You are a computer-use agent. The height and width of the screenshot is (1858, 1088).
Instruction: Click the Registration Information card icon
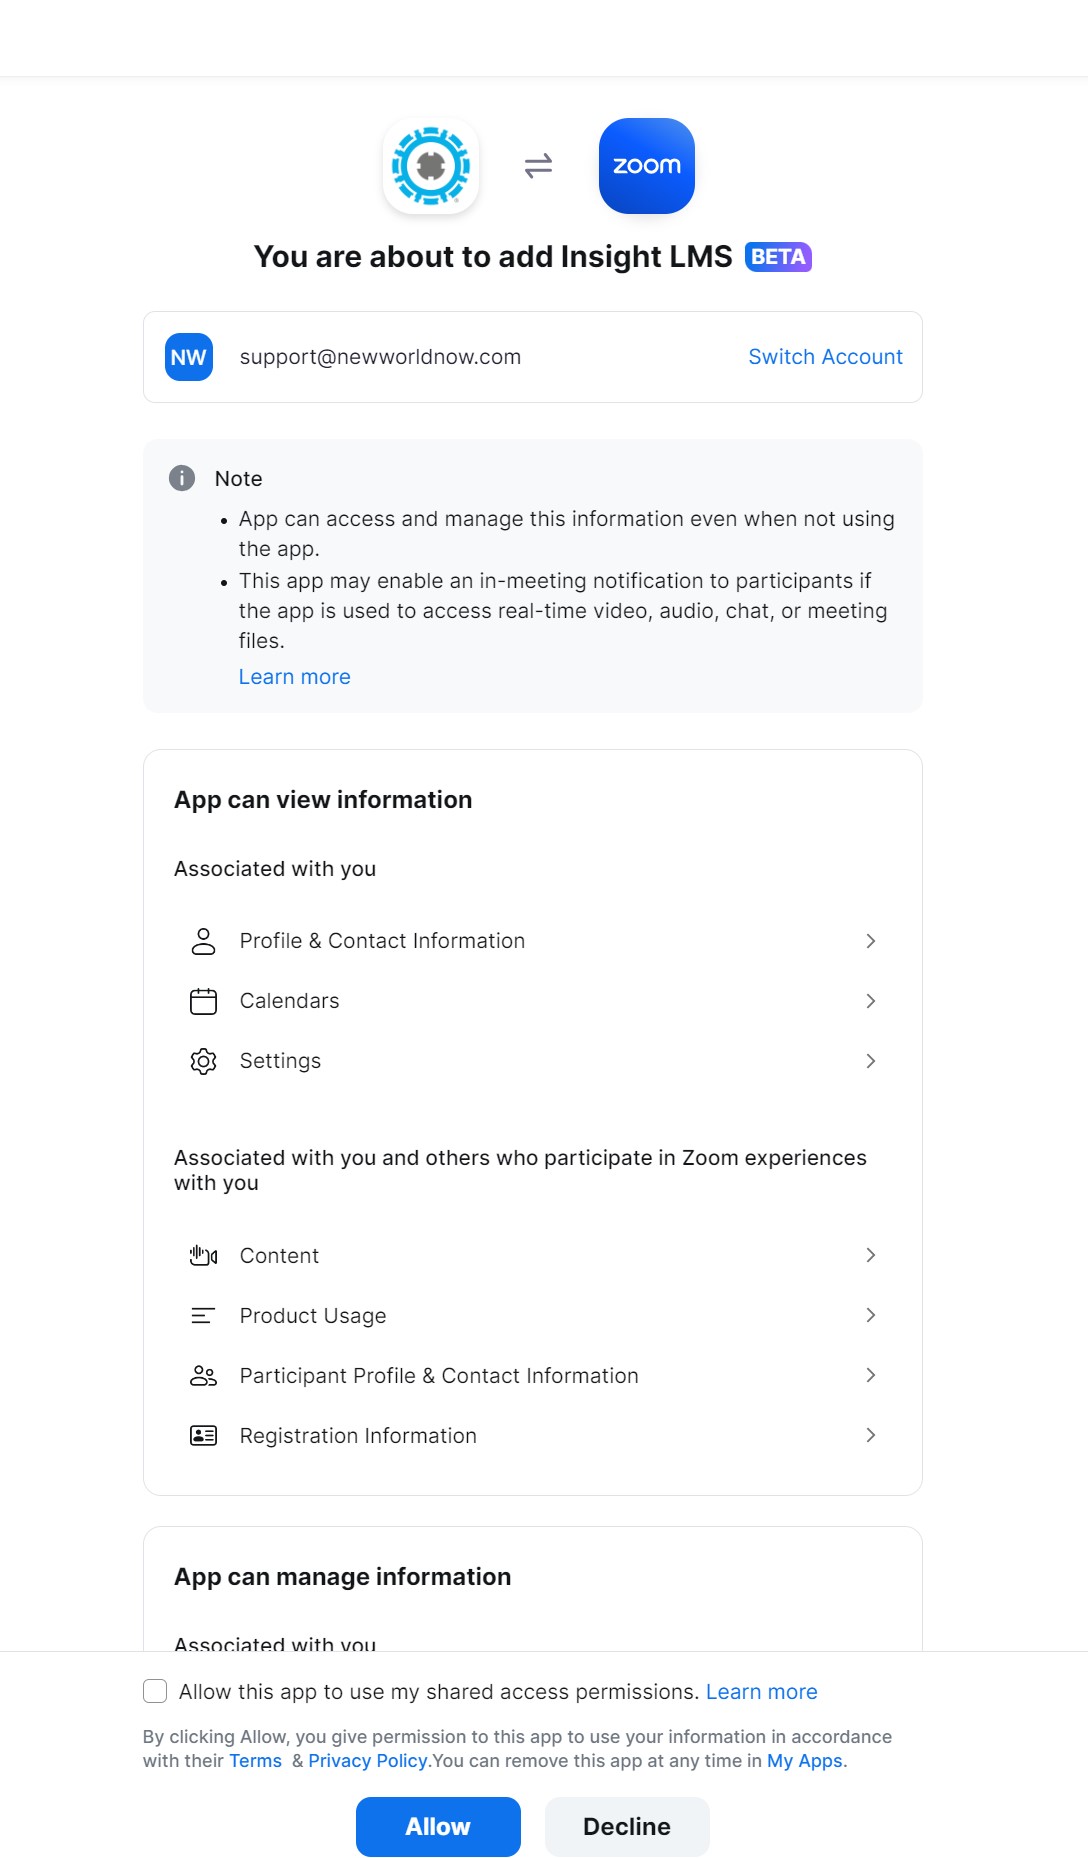coord(203,1436)
